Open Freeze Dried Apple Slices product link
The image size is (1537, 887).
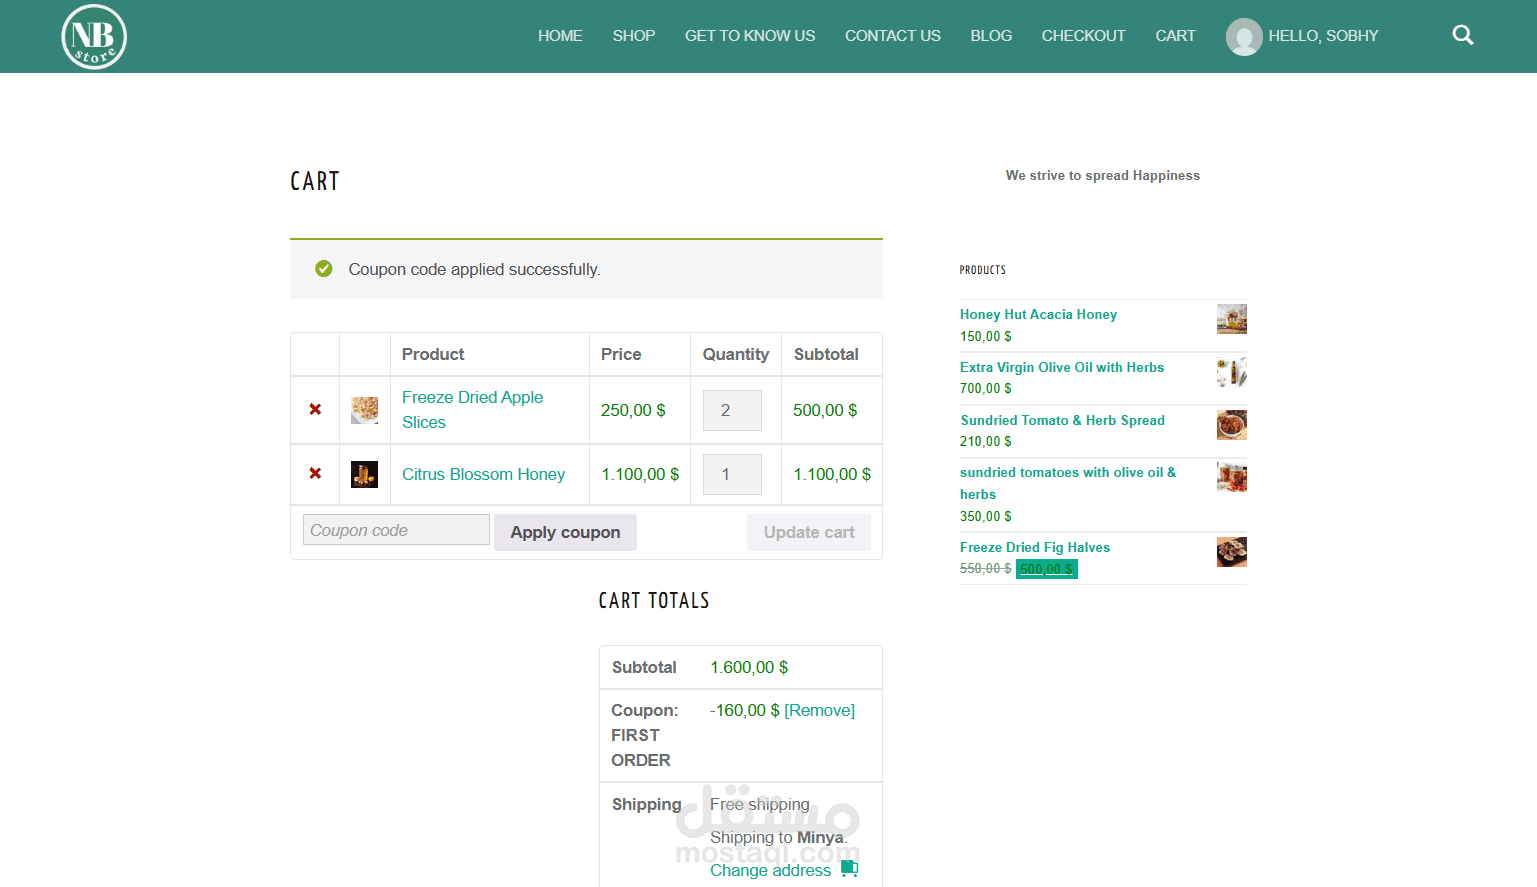[x=472, y=410]
